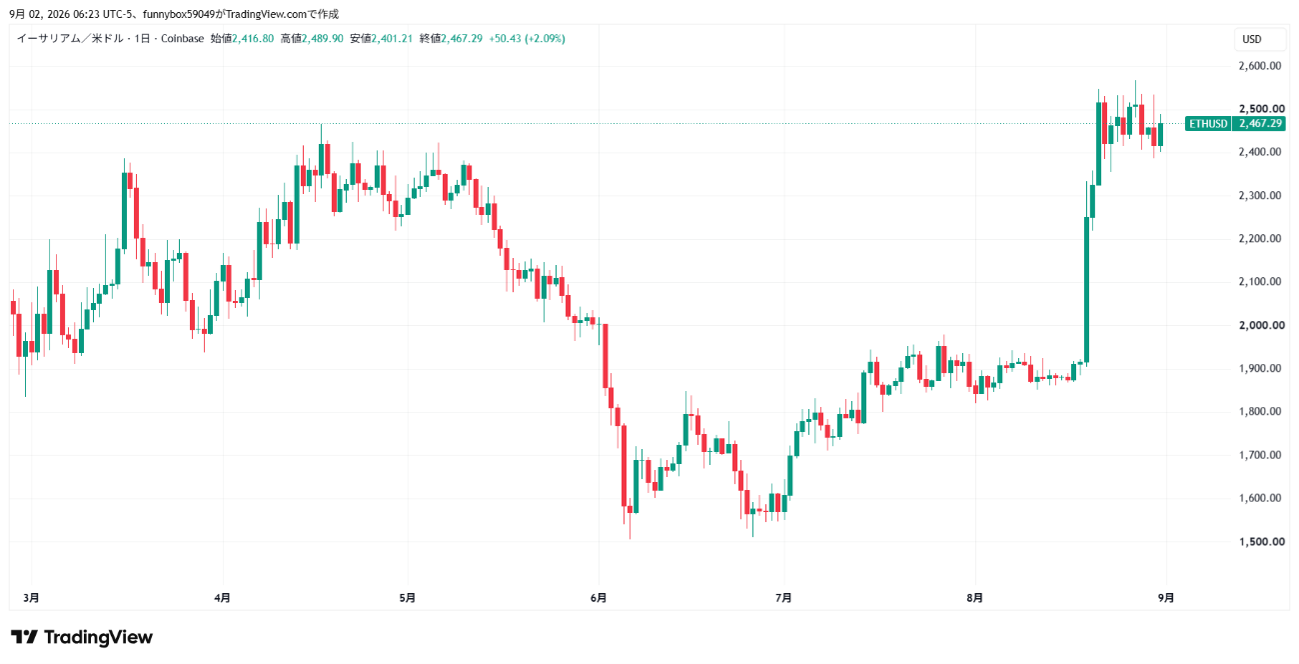
Task: Click the 2,600.00 price axis label
Action: (1260, 66)
